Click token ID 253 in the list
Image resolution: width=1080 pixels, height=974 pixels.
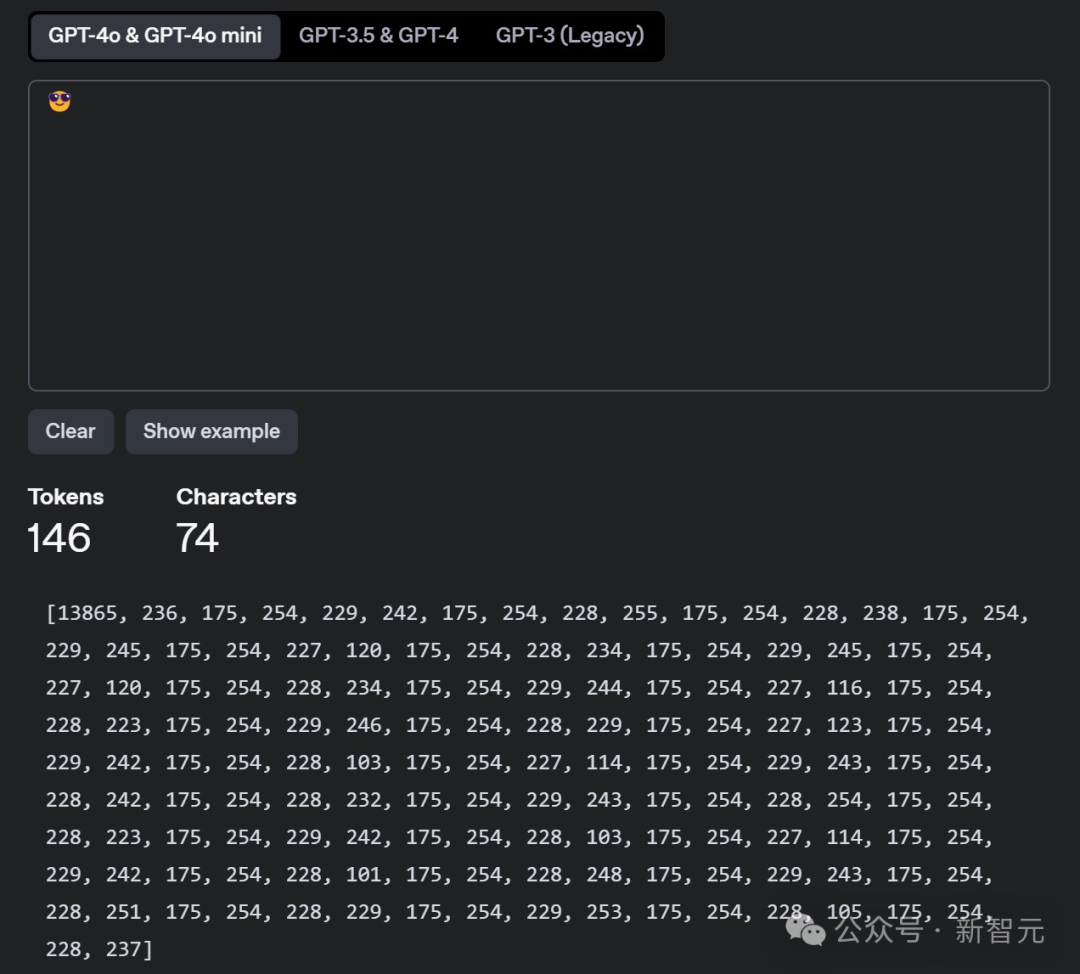tap(604, 911)
